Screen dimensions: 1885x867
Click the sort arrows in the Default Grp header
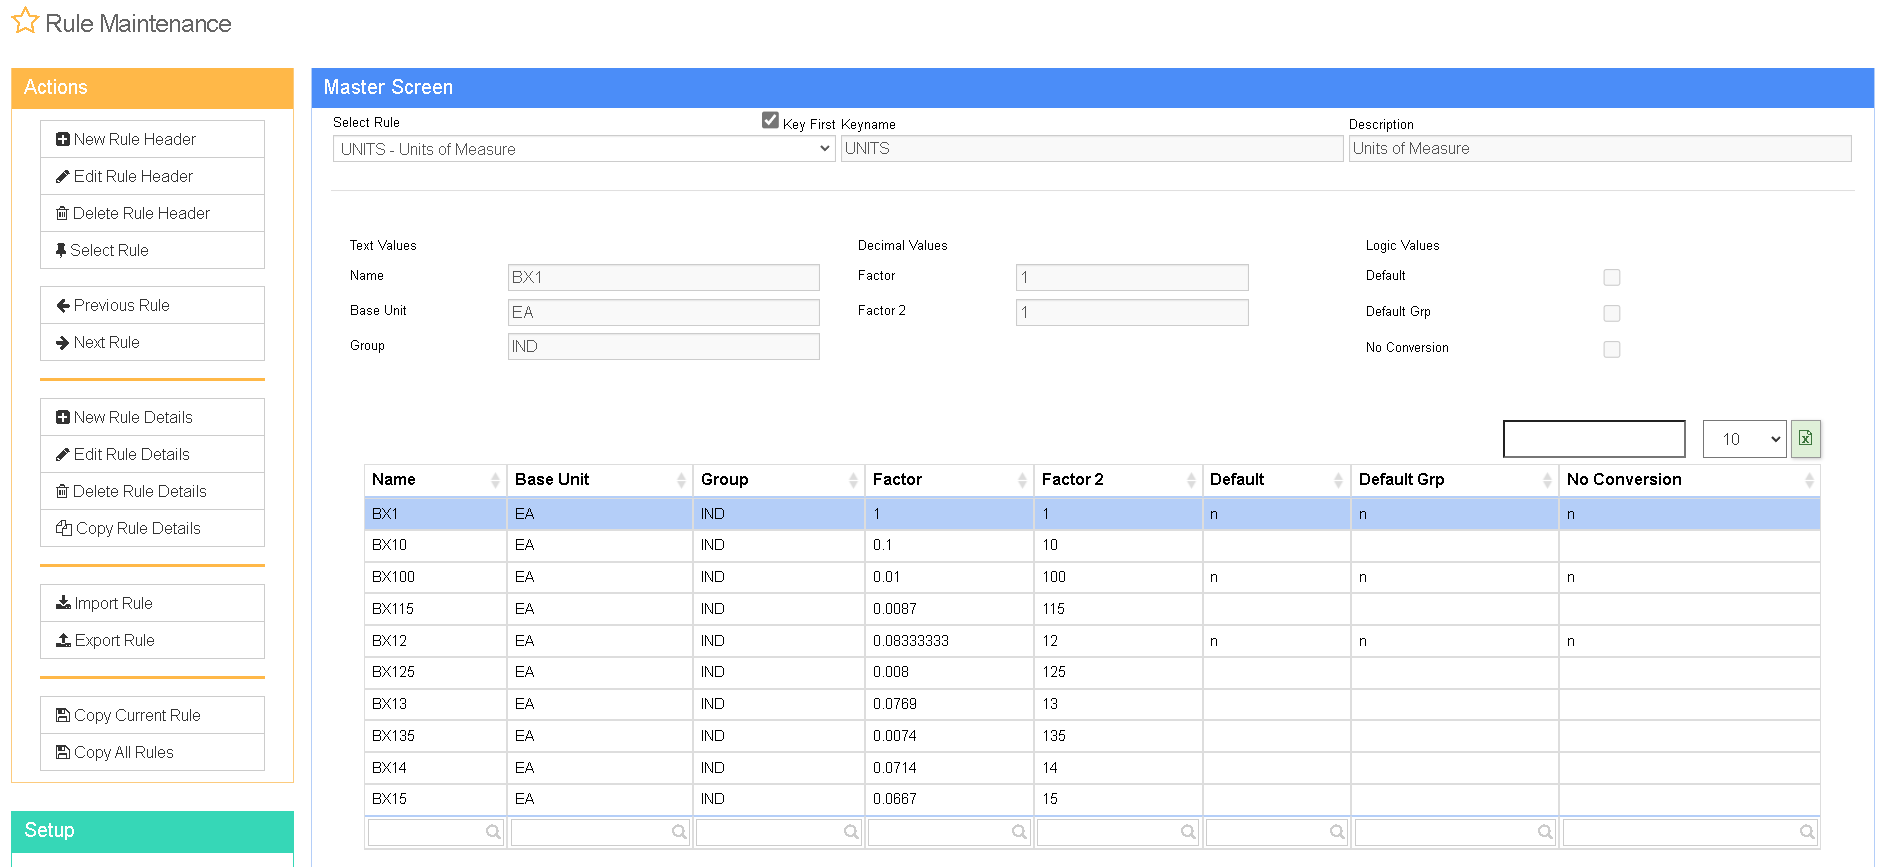coord(1547,480)
